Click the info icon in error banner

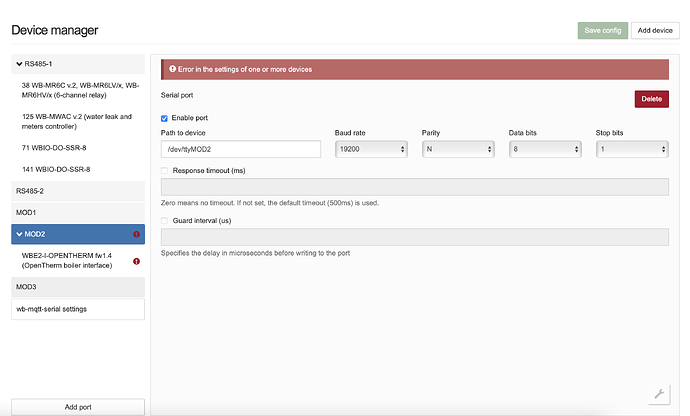point(172,69)
